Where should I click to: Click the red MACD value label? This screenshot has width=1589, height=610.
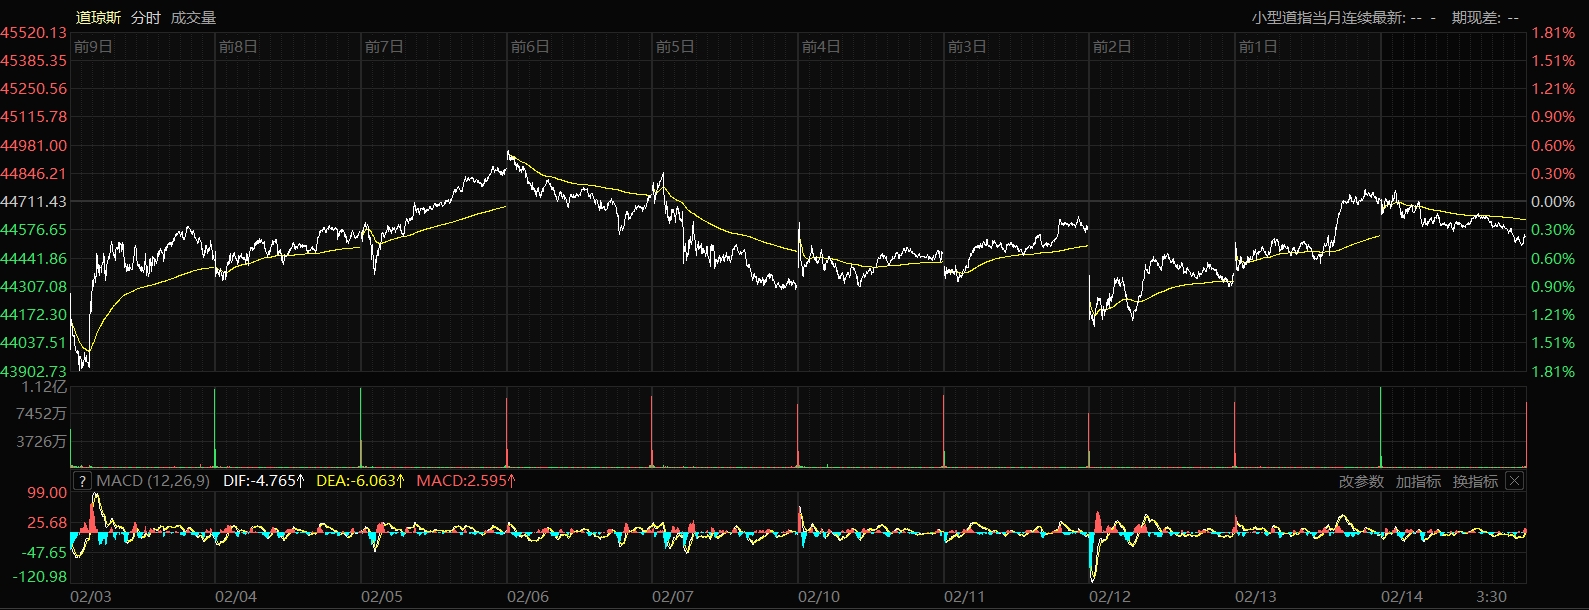coord(465,481)
